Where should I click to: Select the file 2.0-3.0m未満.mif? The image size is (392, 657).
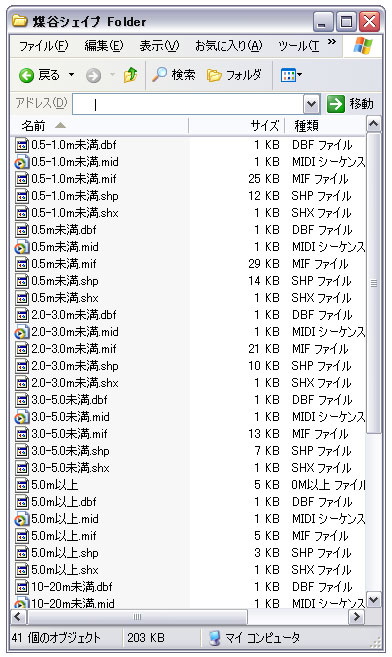pyautogui.click(x=74, y=349)
